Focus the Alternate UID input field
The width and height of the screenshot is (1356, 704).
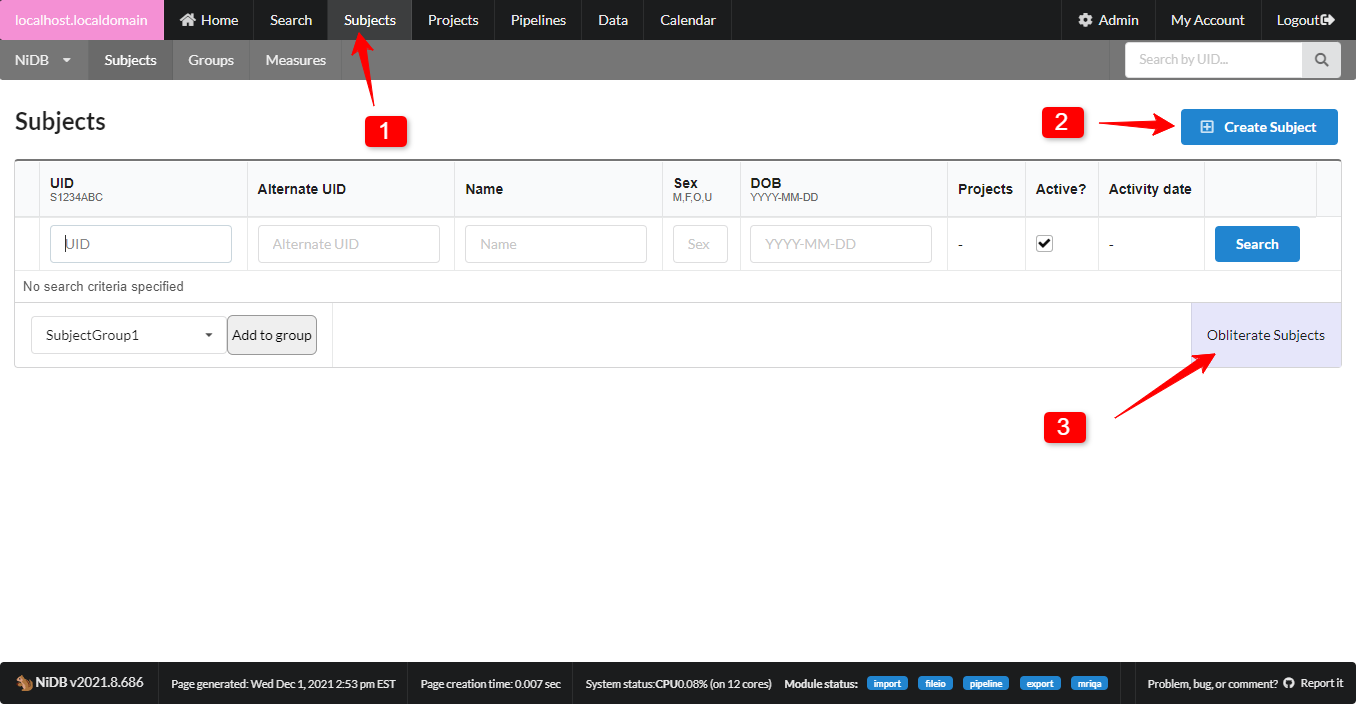click(x=348, y=244)
